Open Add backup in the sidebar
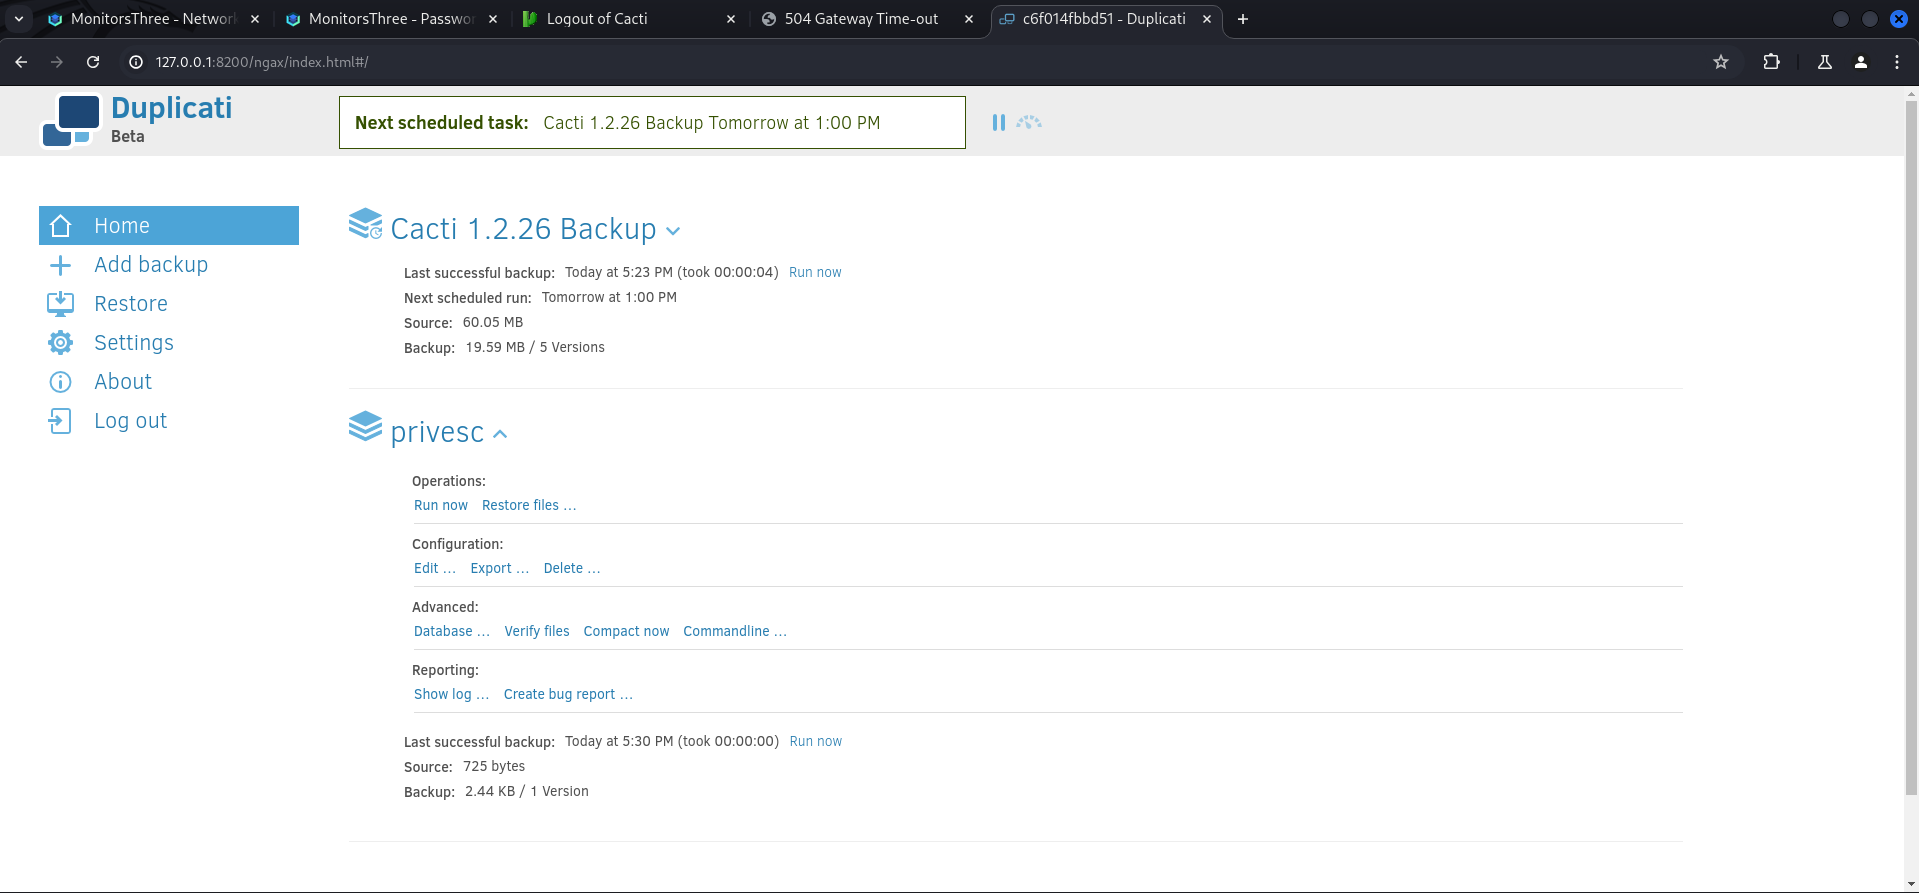 151,265
